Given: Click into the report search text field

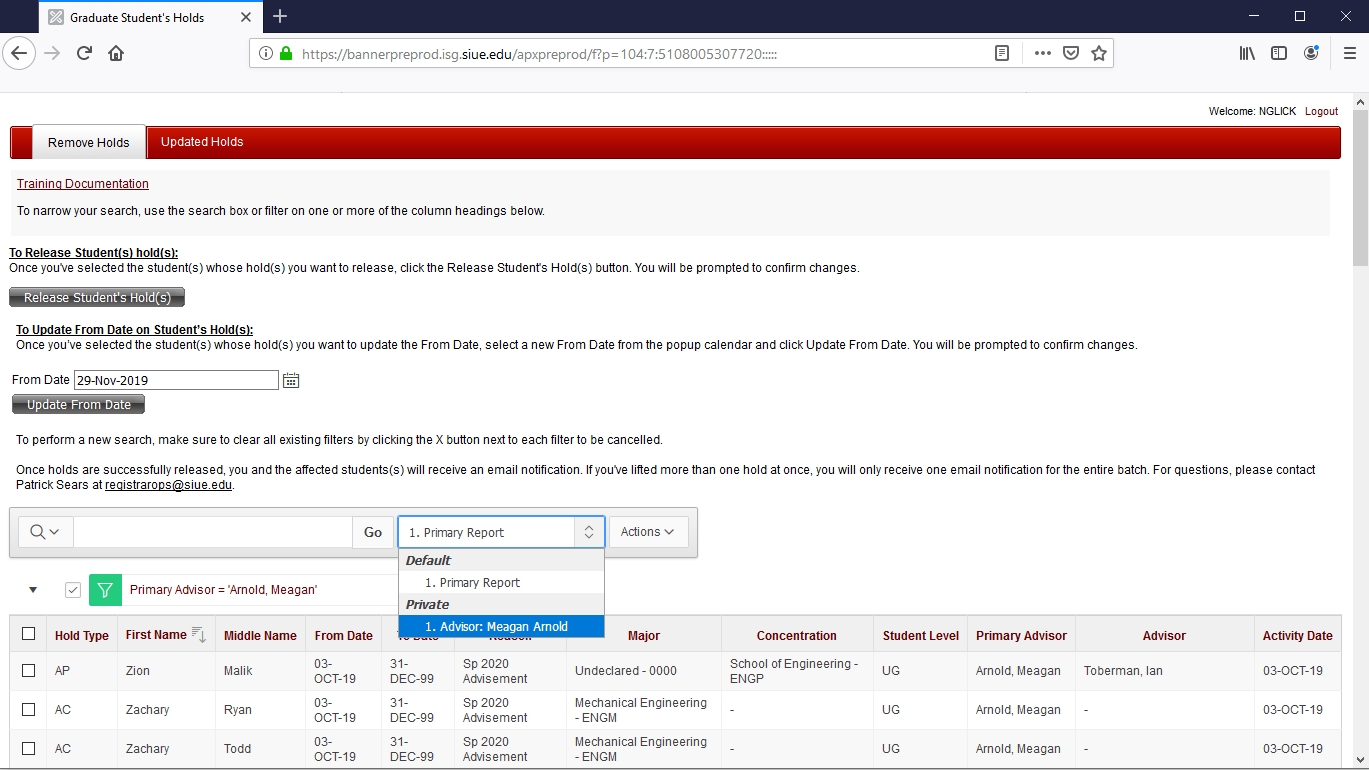Looking at the screenshot, I should click(x=212, y=532).
